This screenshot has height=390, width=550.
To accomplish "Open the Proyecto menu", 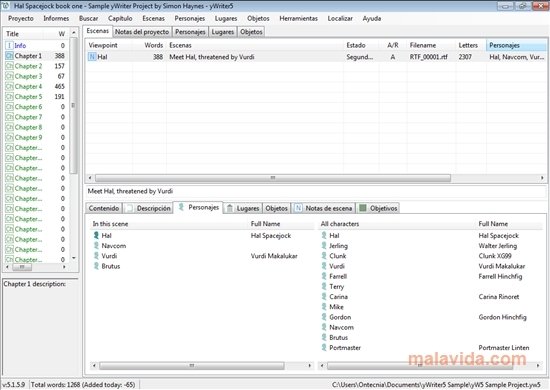I will click(x=21, y=18).
